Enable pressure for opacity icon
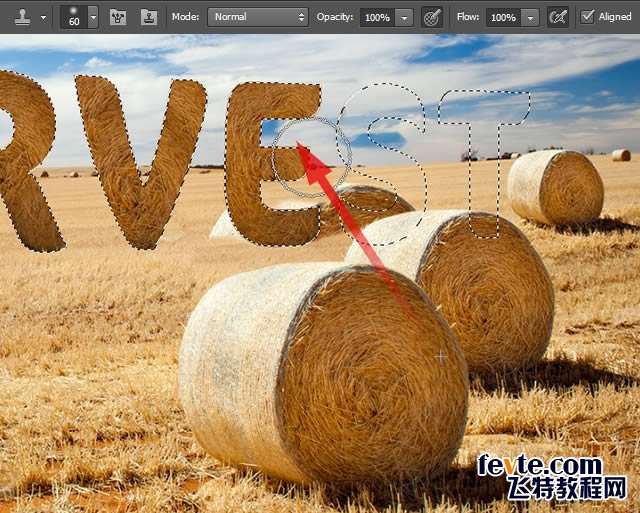 (x=432, y=17)
